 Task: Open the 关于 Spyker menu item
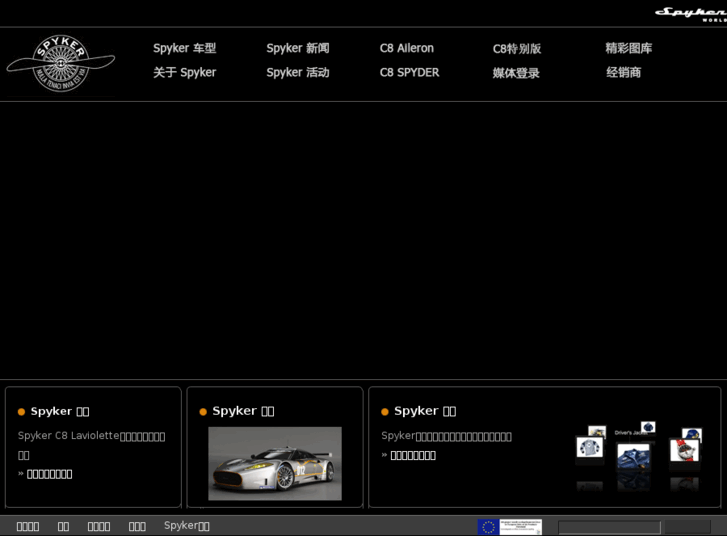(185, 72)
